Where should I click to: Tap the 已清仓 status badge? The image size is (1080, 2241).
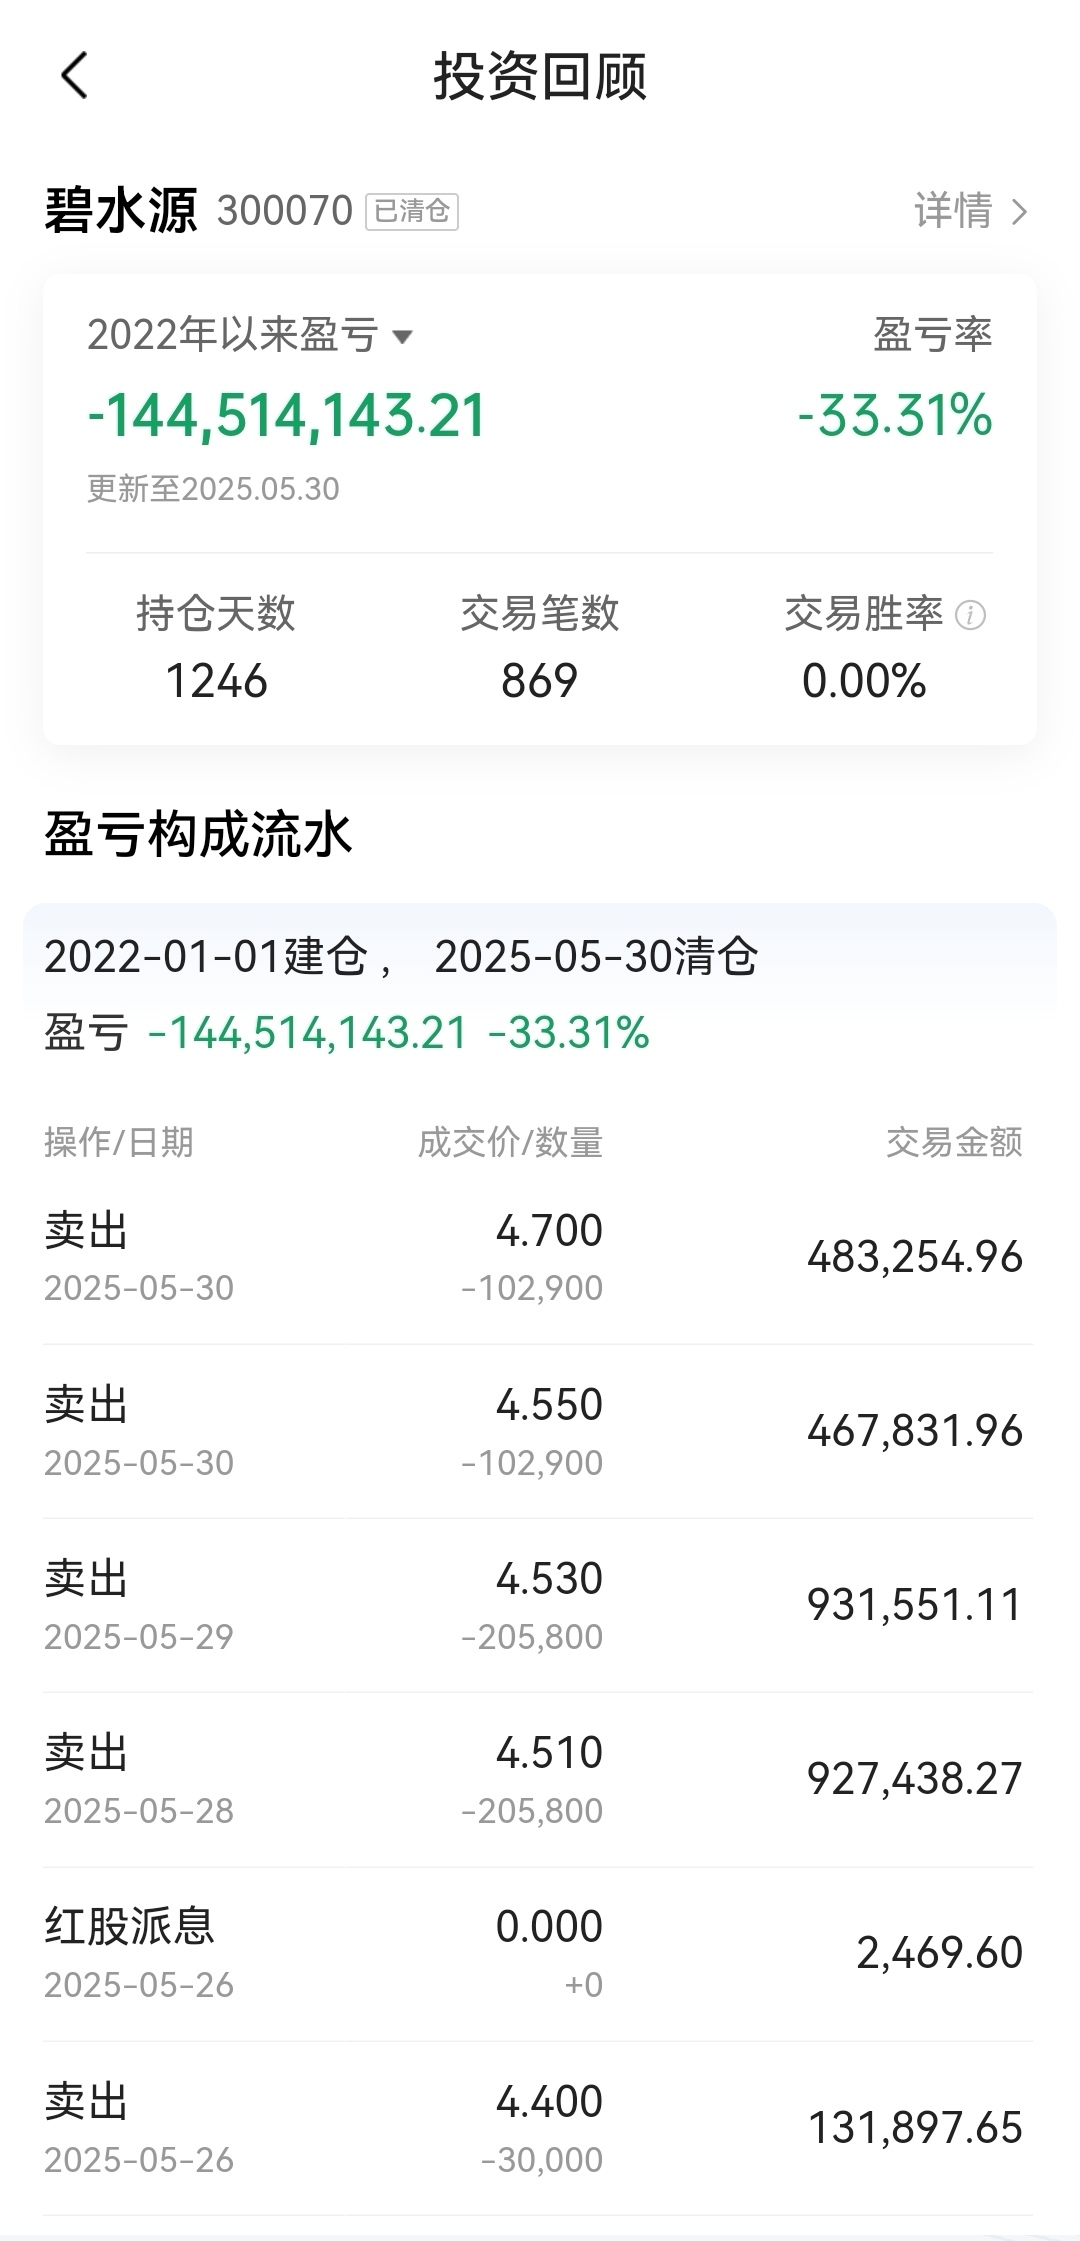412,212
